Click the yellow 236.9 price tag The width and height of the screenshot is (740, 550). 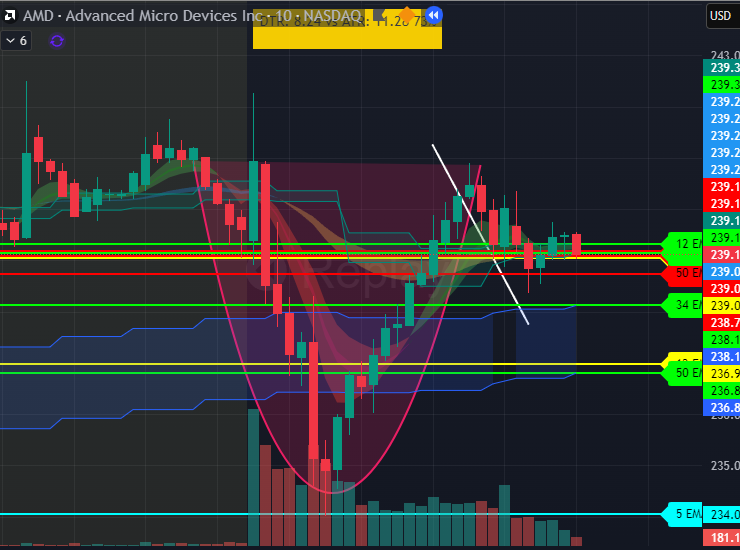click(722, 373)
